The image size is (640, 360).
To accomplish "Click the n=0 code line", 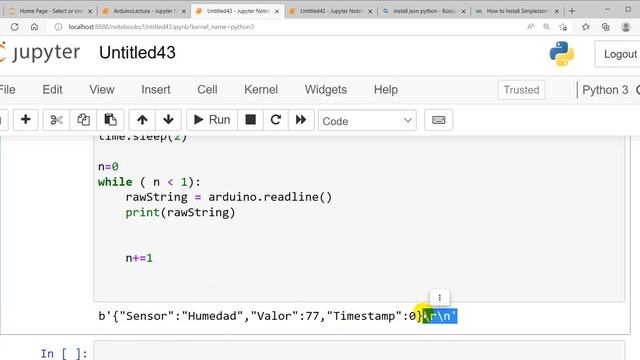I will coord(108,167).
